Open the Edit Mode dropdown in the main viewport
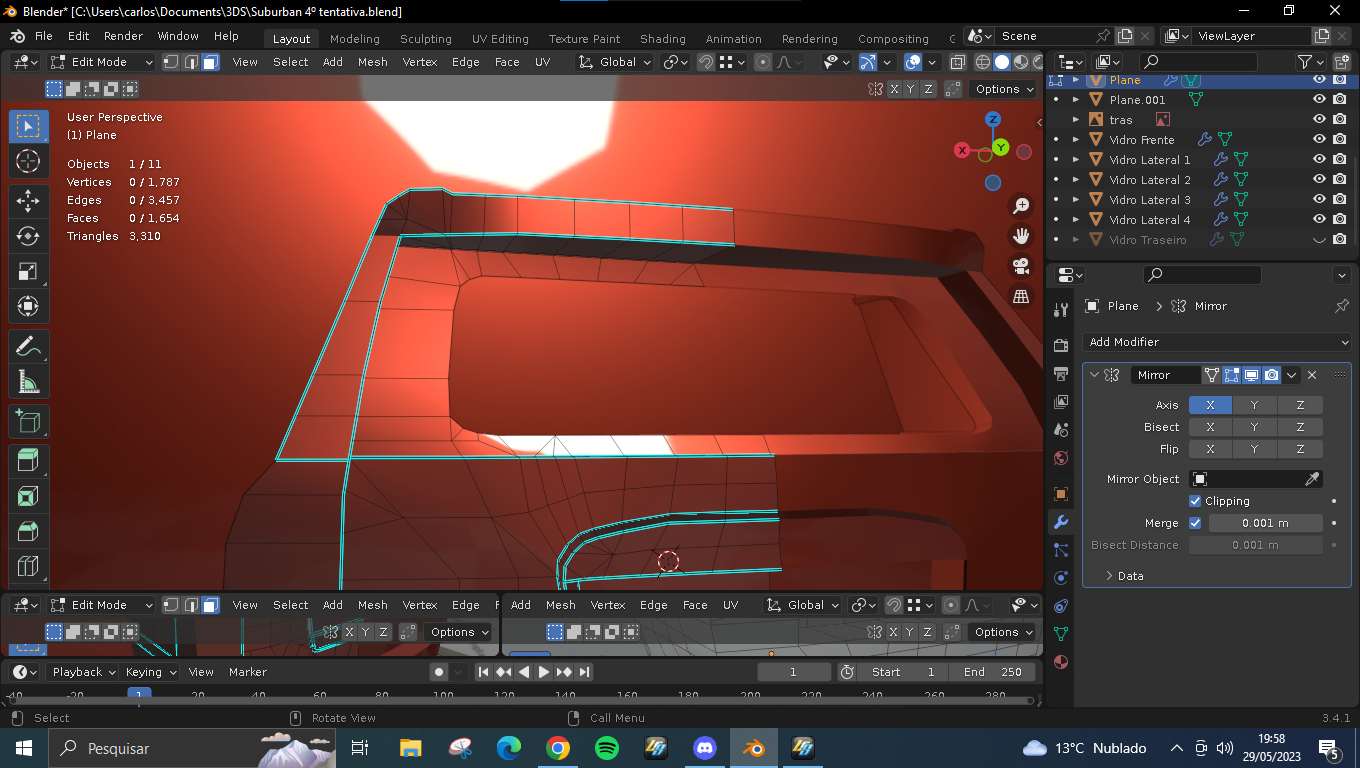 [x=102, y=62]
